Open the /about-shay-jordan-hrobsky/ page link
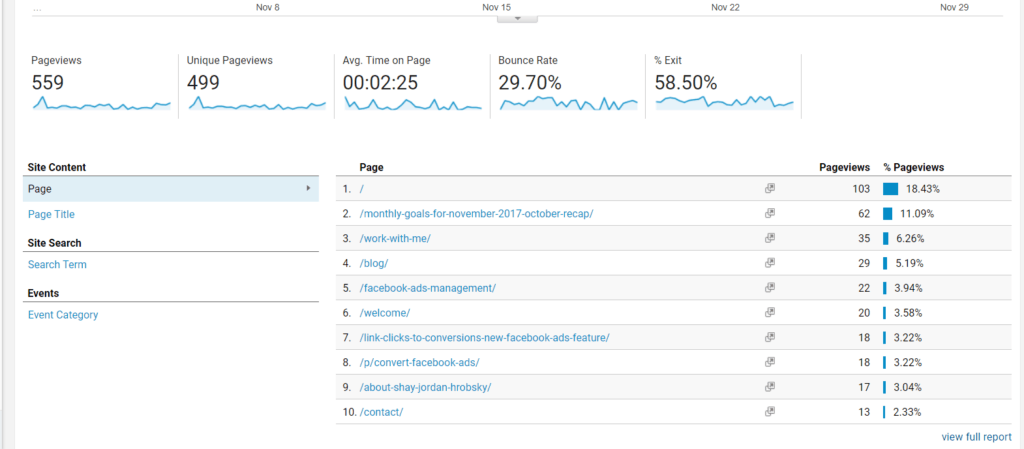Screen dimensions: 1024x449 425,387
